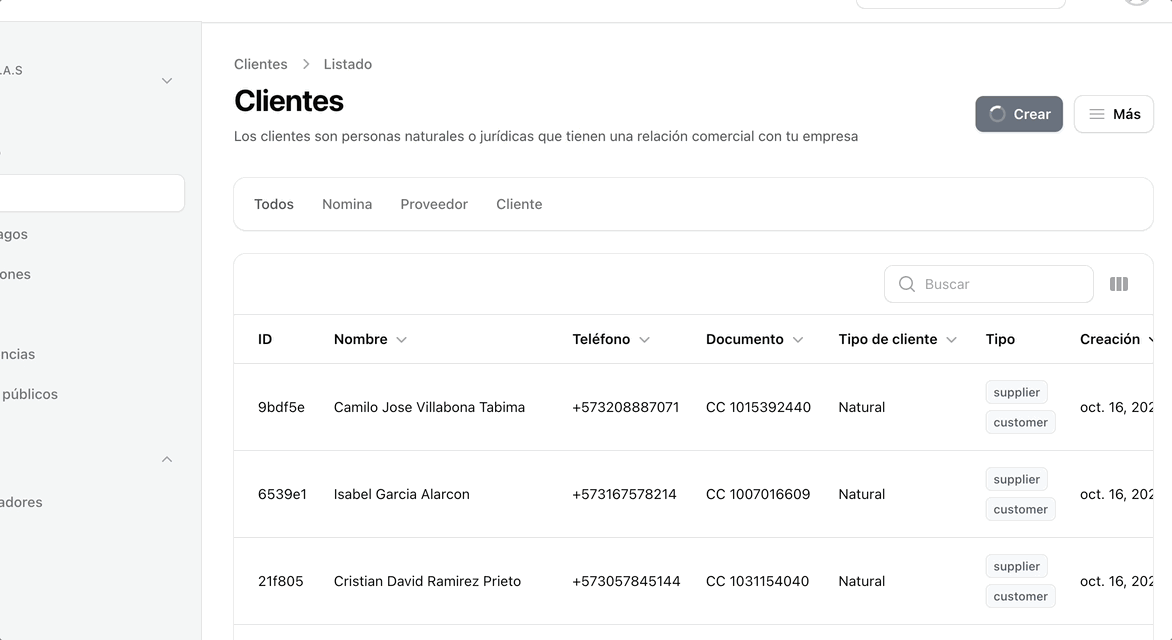Switch to the Proveedor filter tab

coord(434,204)
